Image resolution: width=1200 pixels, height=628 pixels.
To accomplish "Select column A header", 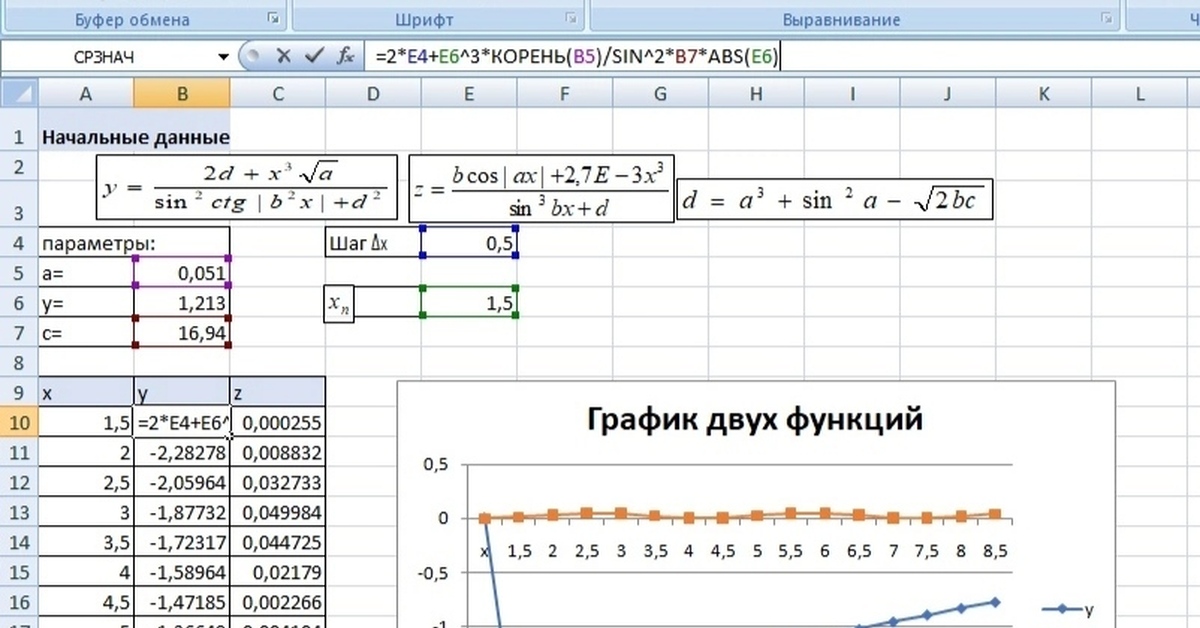I will coord(85,94).
